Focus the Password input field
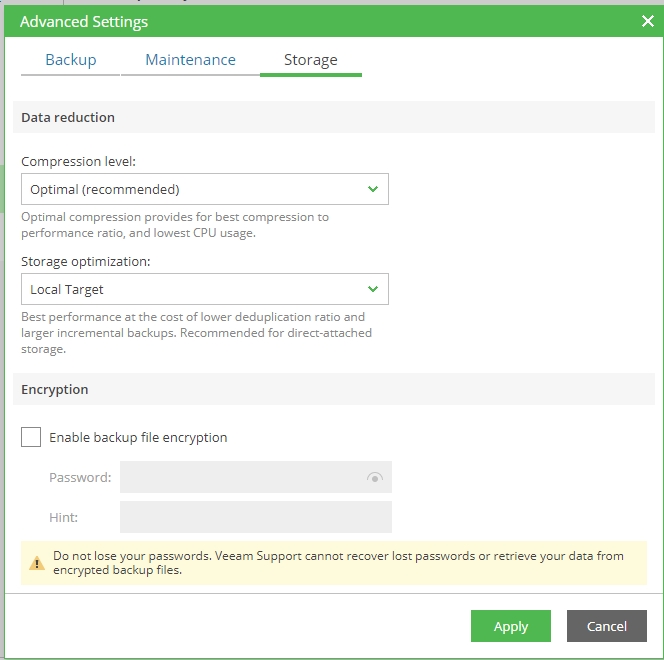 pyautogui.click(x=240, y=477)
